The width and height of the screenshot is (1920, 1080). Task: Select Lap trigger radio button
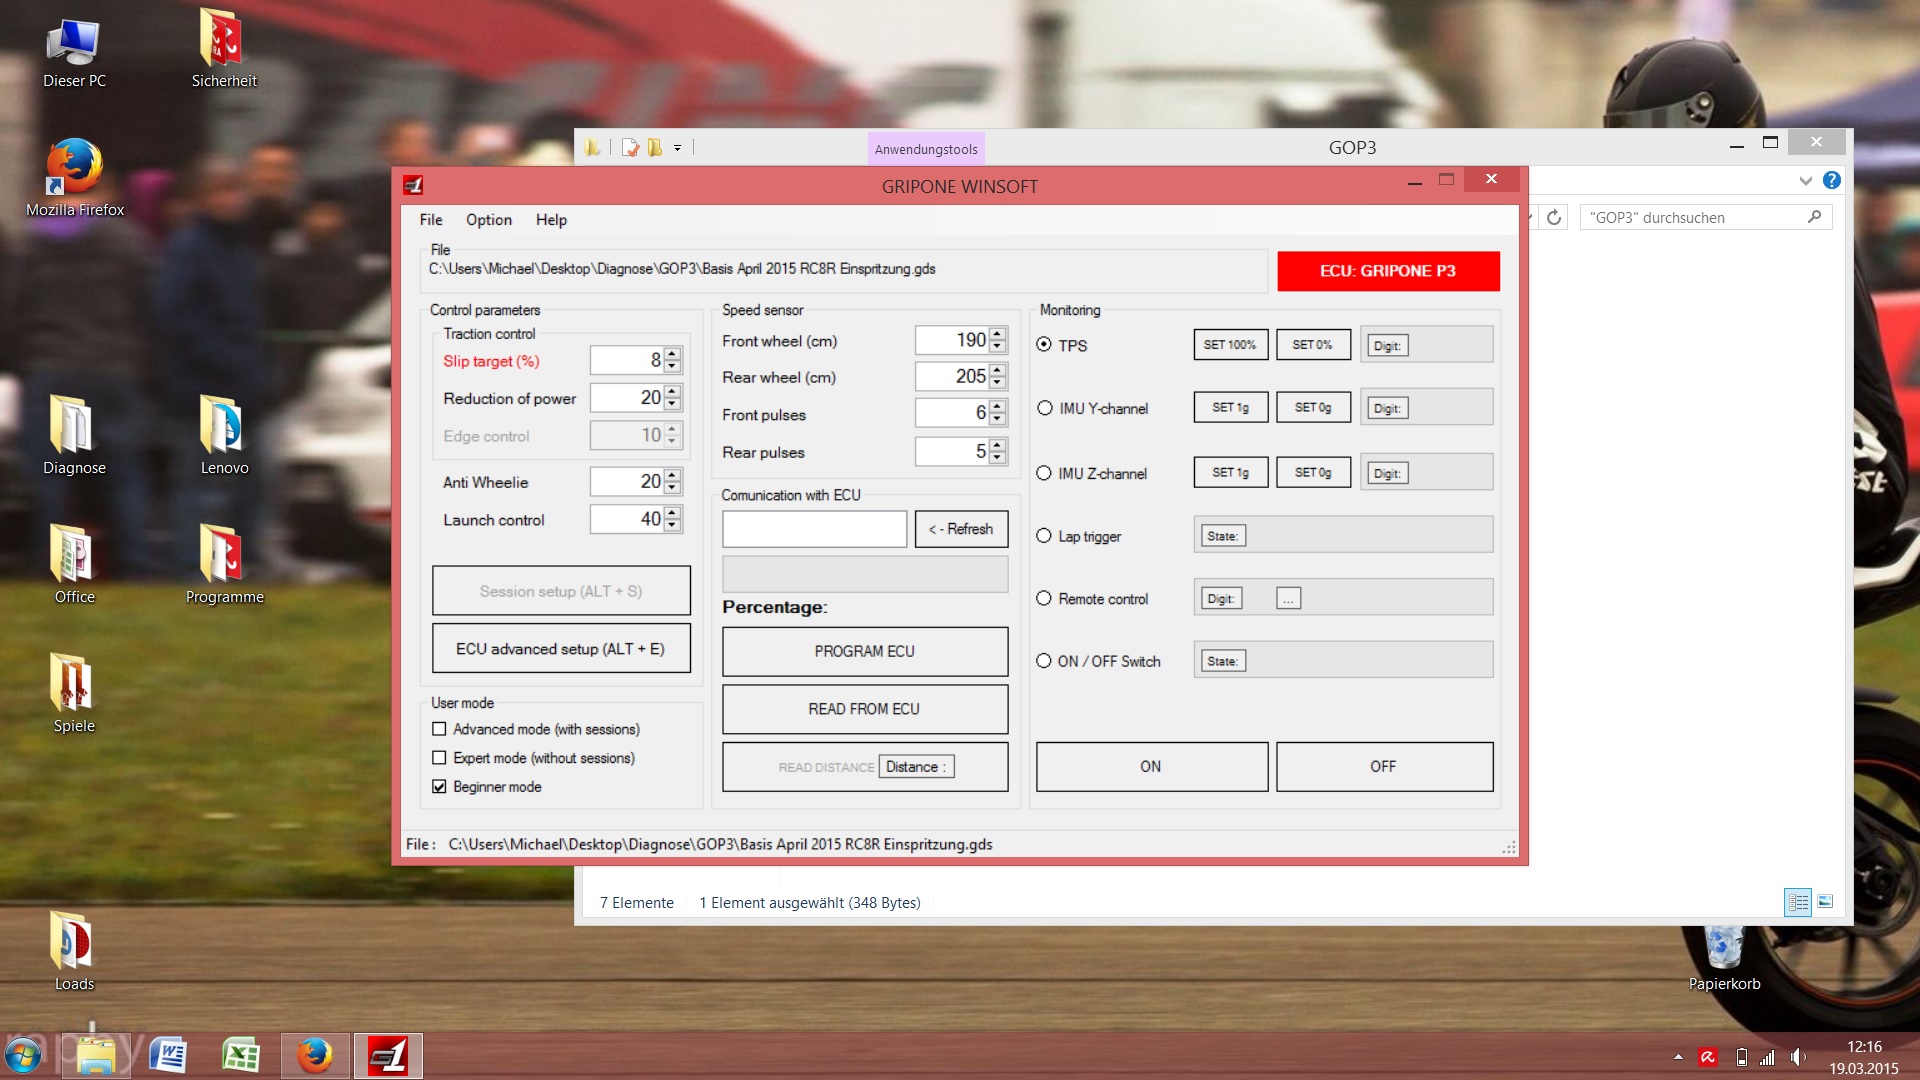click(x=1044, y=536)
